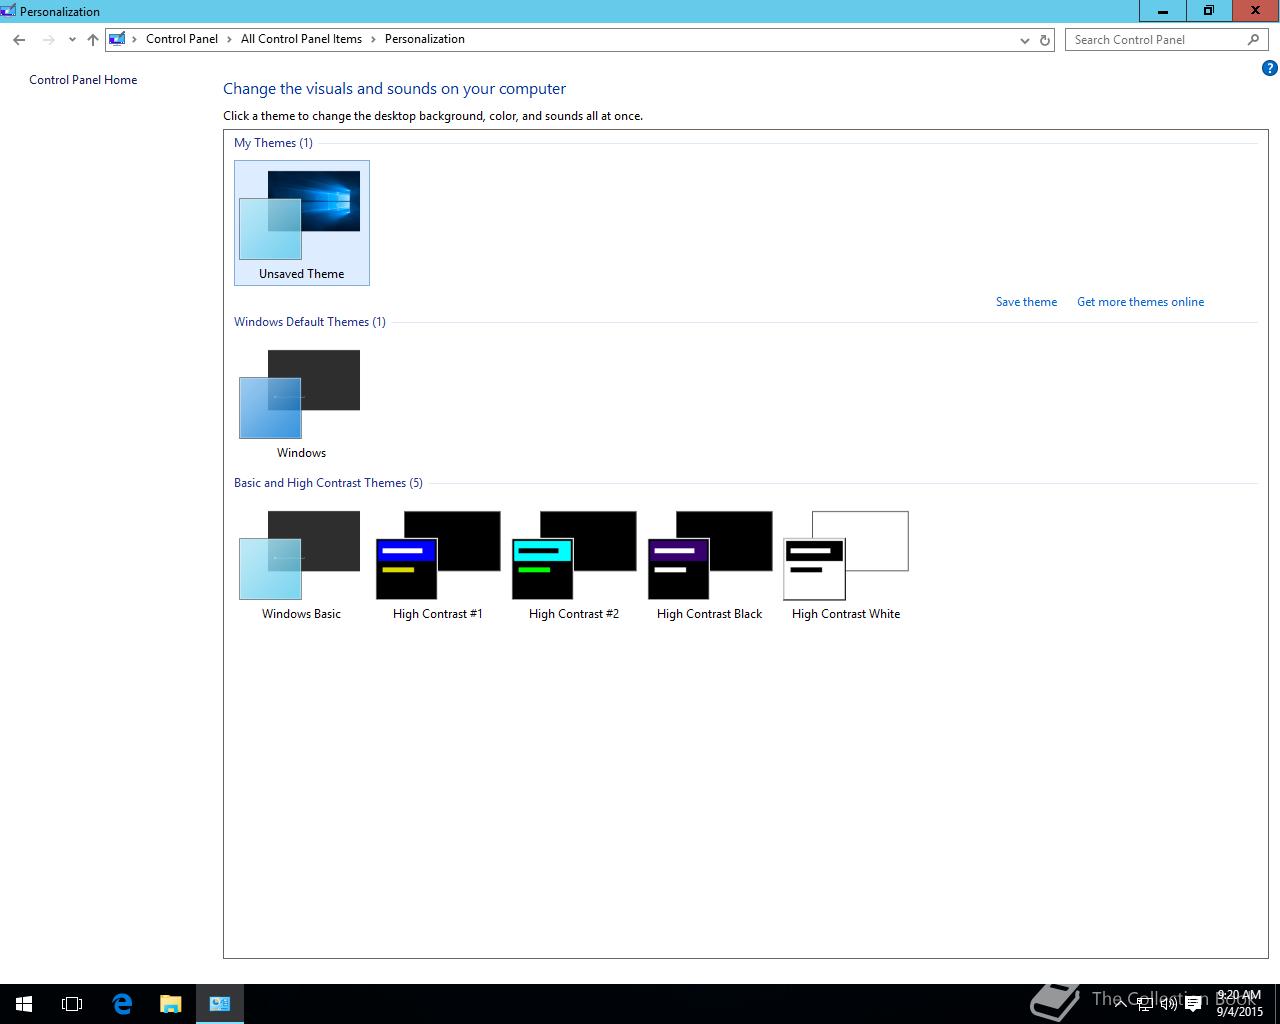1280x1024 pixels.
Task: Click the search magnifier icon
Action: [x=1253, y=40]
